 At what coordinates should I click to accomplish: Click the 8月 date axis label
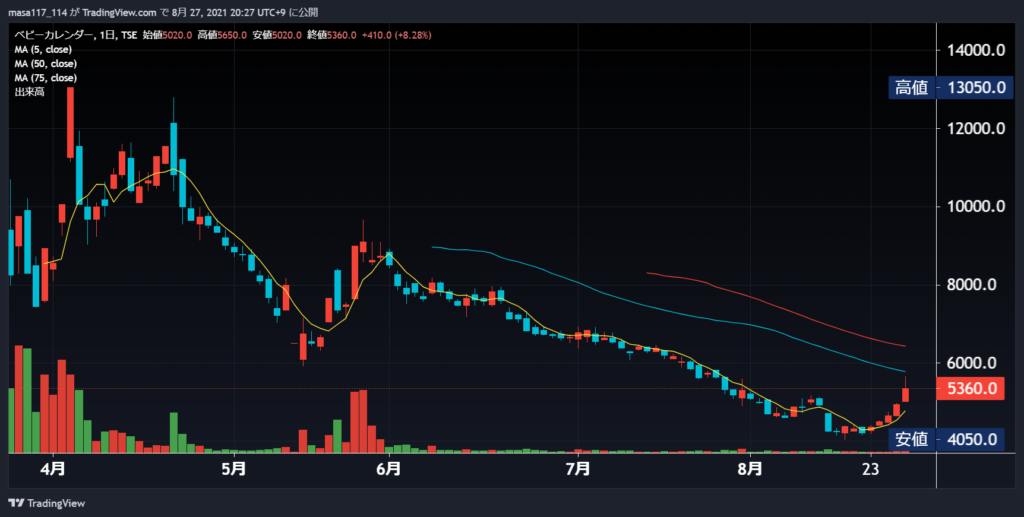(x=750, y=469)
